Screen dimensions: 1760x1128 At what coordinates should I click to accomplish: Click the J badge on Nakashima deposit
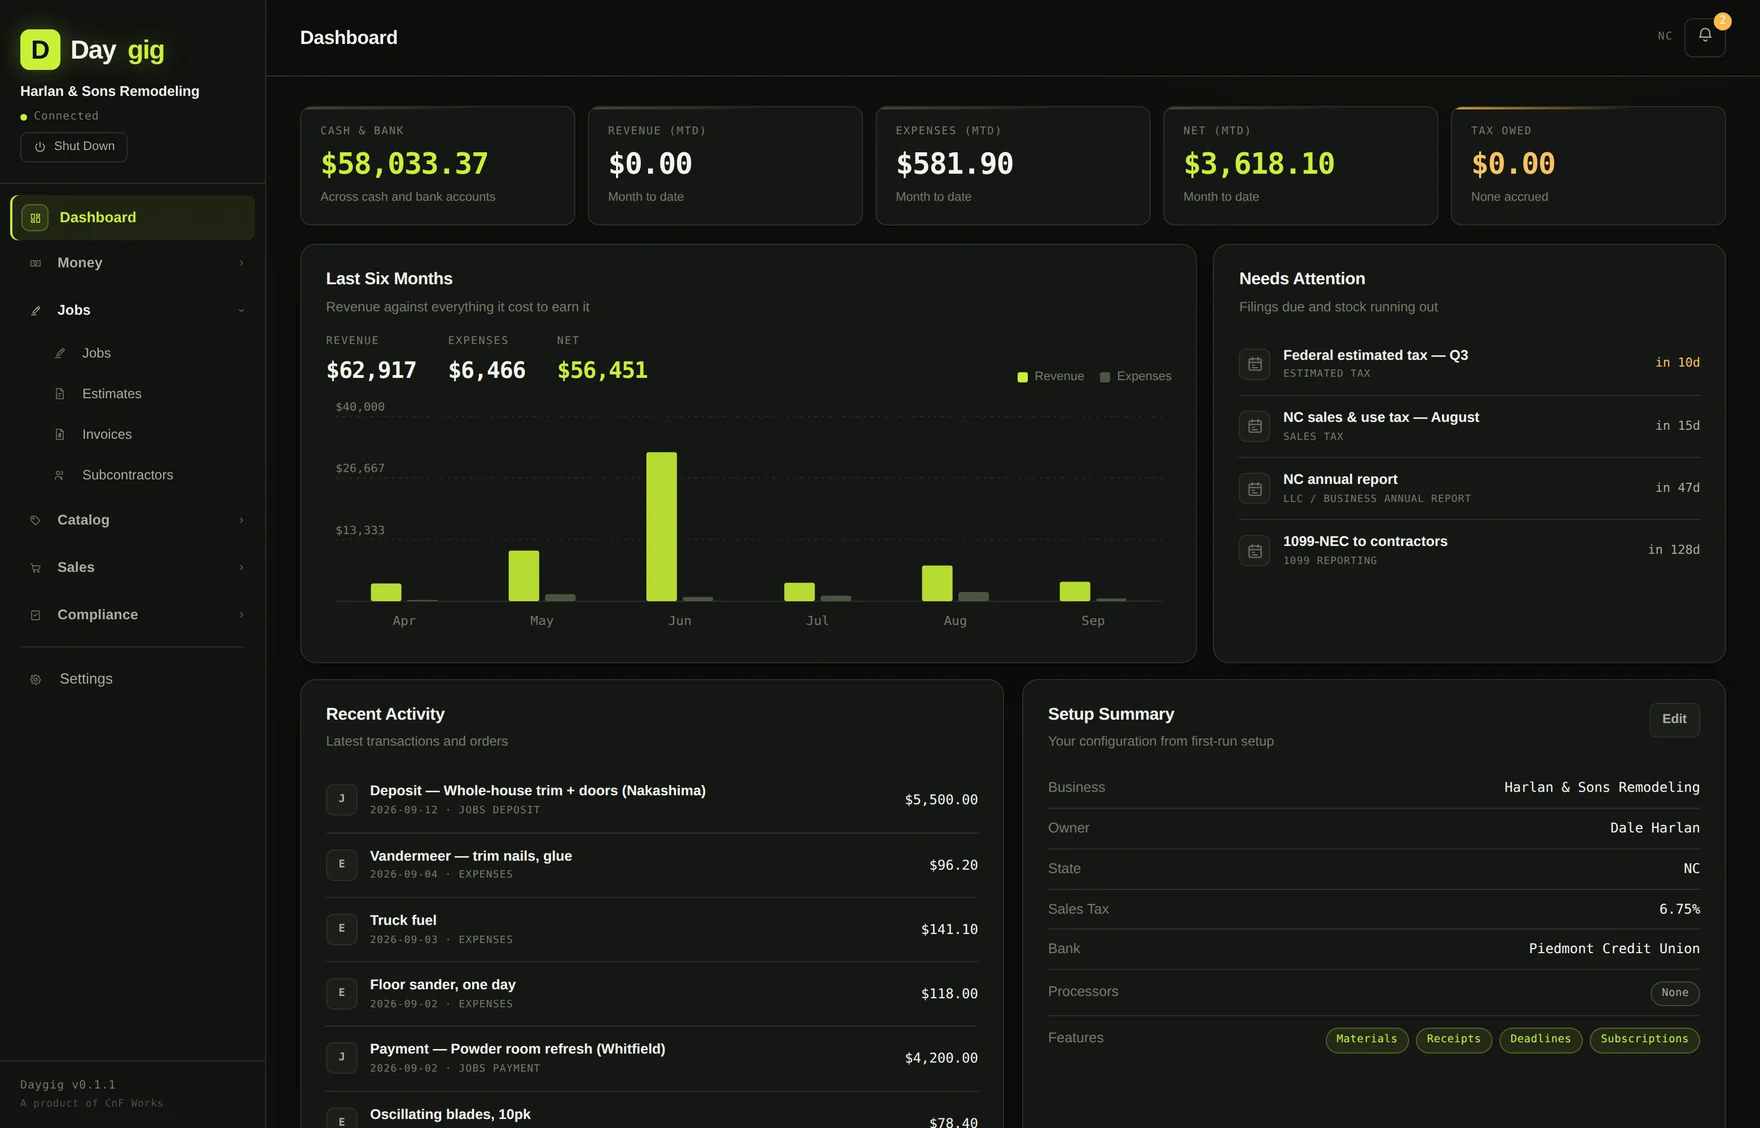click(x=342, y=799)
